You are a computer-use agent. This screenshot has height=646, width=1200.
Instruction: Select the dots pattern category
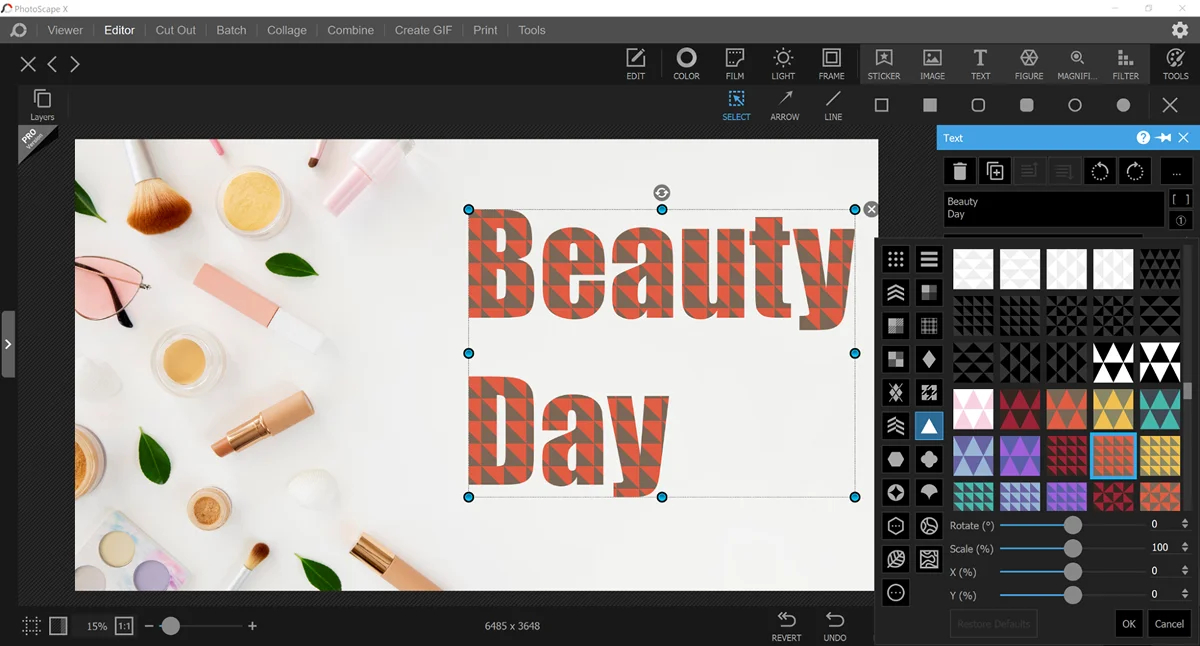point(896,260)
